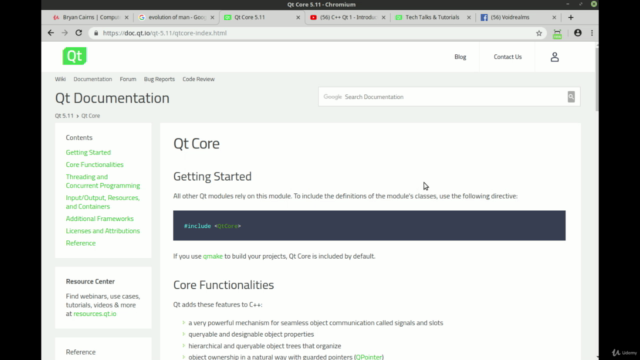Click the site lock icon in address bar

coord(96,33)
